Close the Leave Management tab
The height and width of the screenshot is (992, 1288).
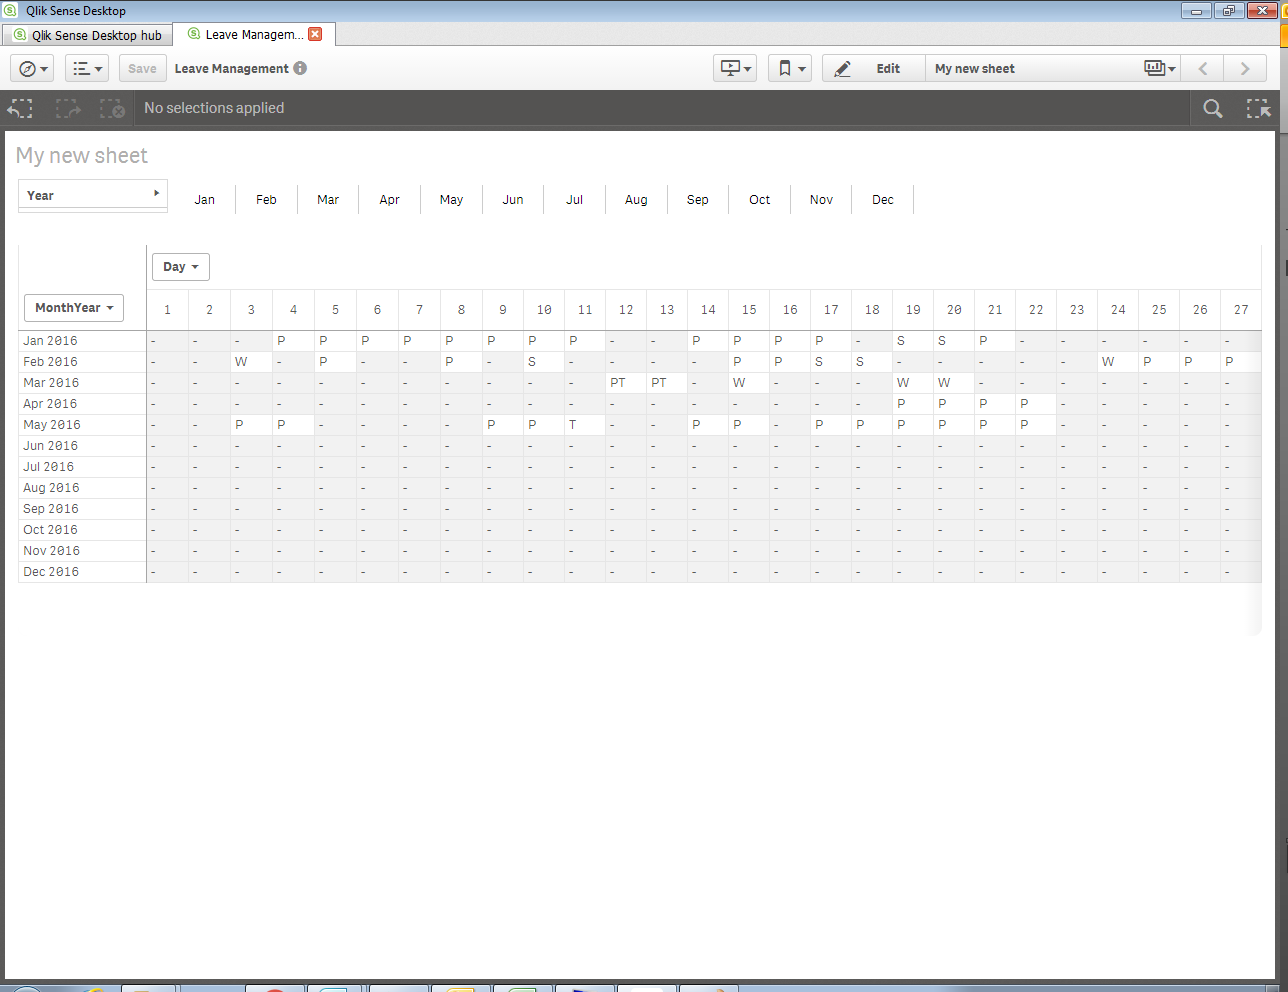pos(315,34)
